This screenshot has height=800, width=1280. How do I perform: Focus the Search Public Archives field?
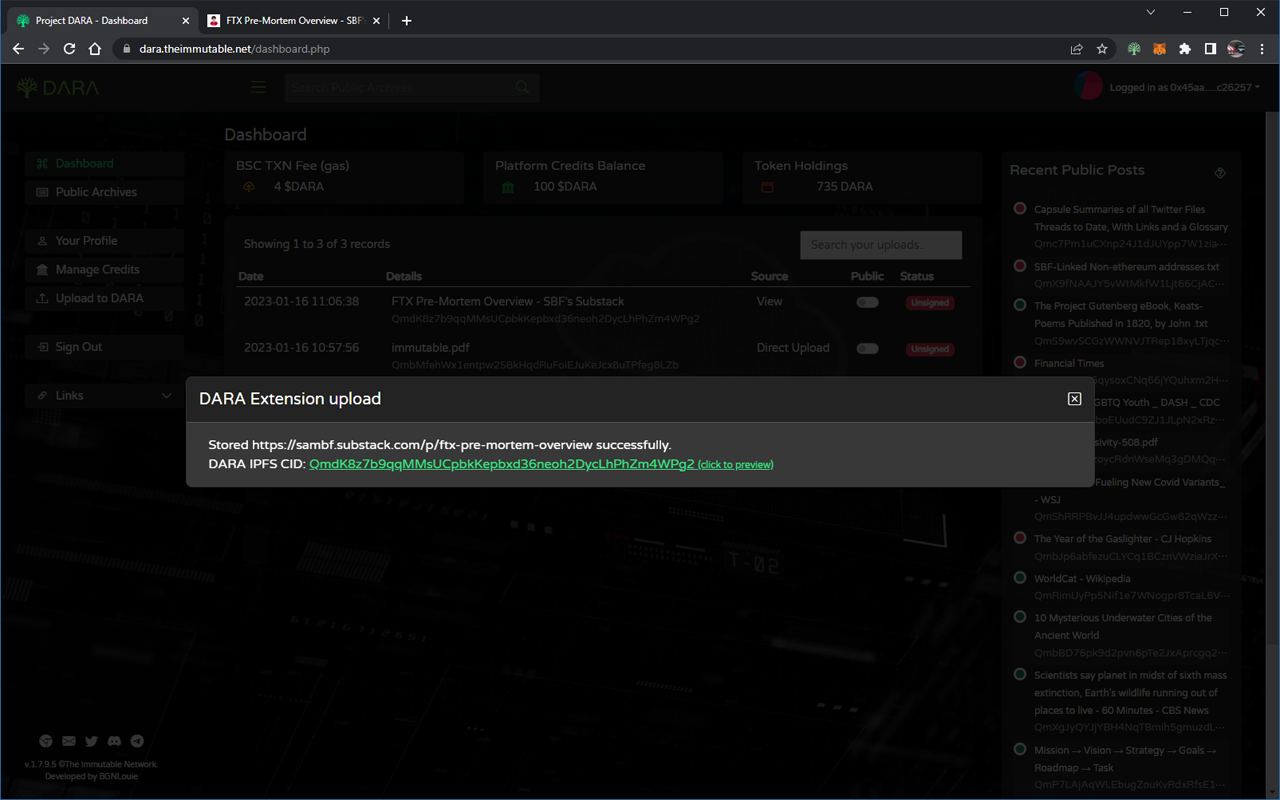pos(400,88)
